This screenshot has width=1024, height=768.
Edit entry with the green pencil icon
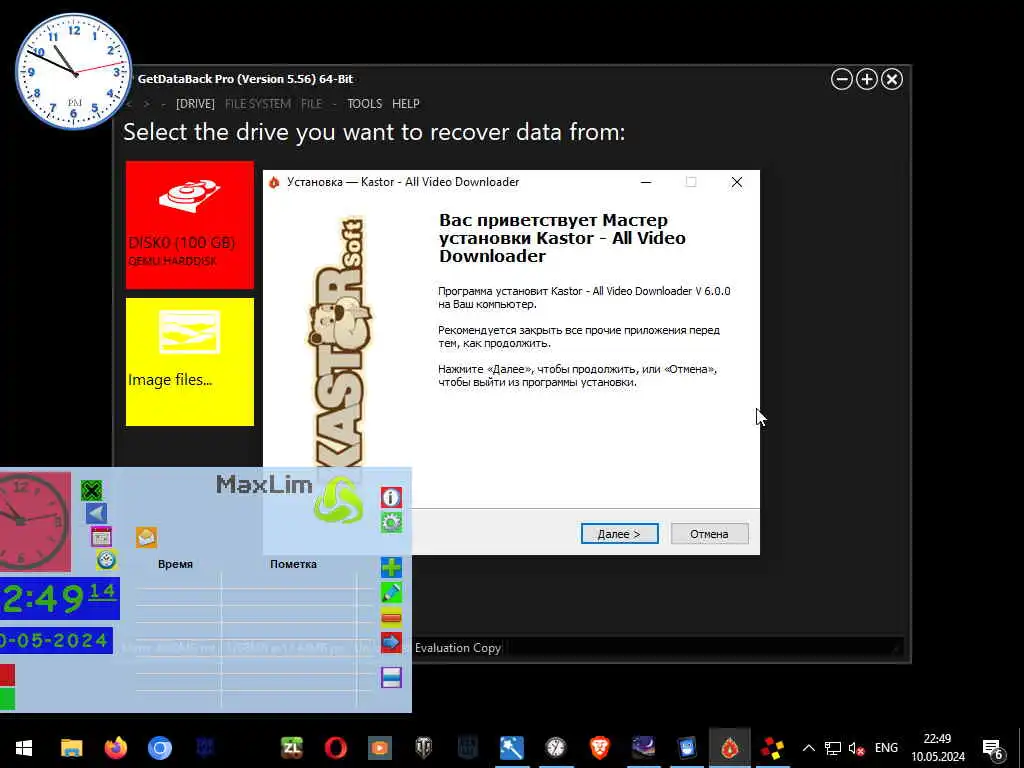point(391,592)
